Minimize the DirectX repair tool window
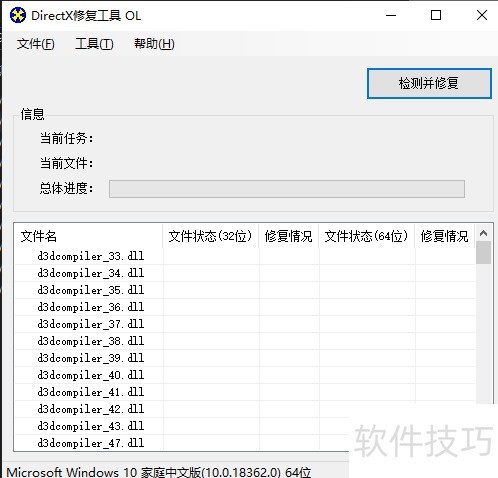This screenshot has width=498, height=478. click(391, 15)
